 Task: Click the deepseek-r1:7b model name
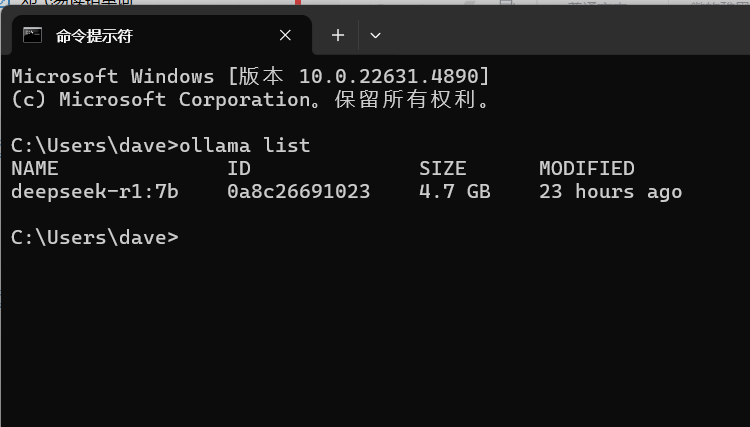click(95, 192)
